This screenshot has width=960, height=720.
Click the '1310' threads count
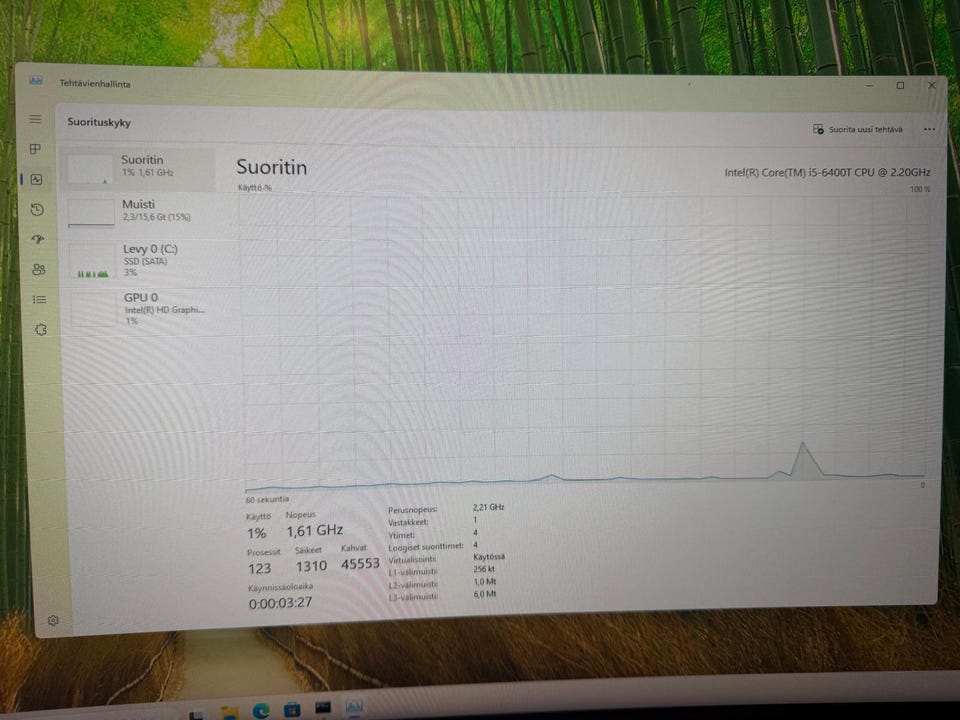coord(311,566)
